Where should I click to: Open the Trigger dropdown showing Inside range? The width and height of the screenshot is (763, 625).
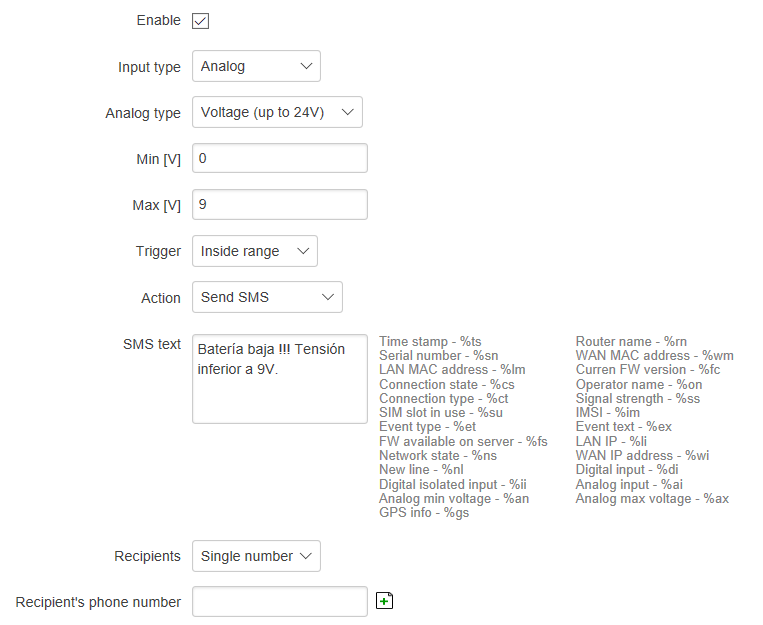(x=255, y=251)
